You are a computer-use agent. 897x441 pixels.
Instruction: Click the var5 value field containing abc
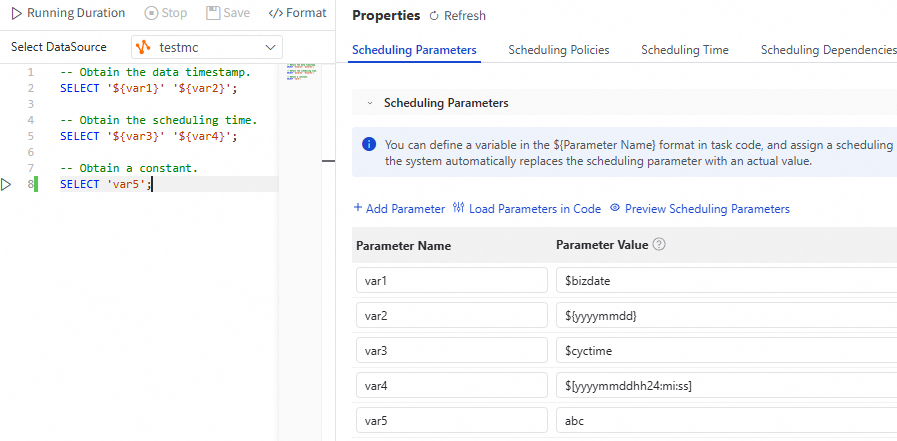pyautogui.click(x=725, y=419)
